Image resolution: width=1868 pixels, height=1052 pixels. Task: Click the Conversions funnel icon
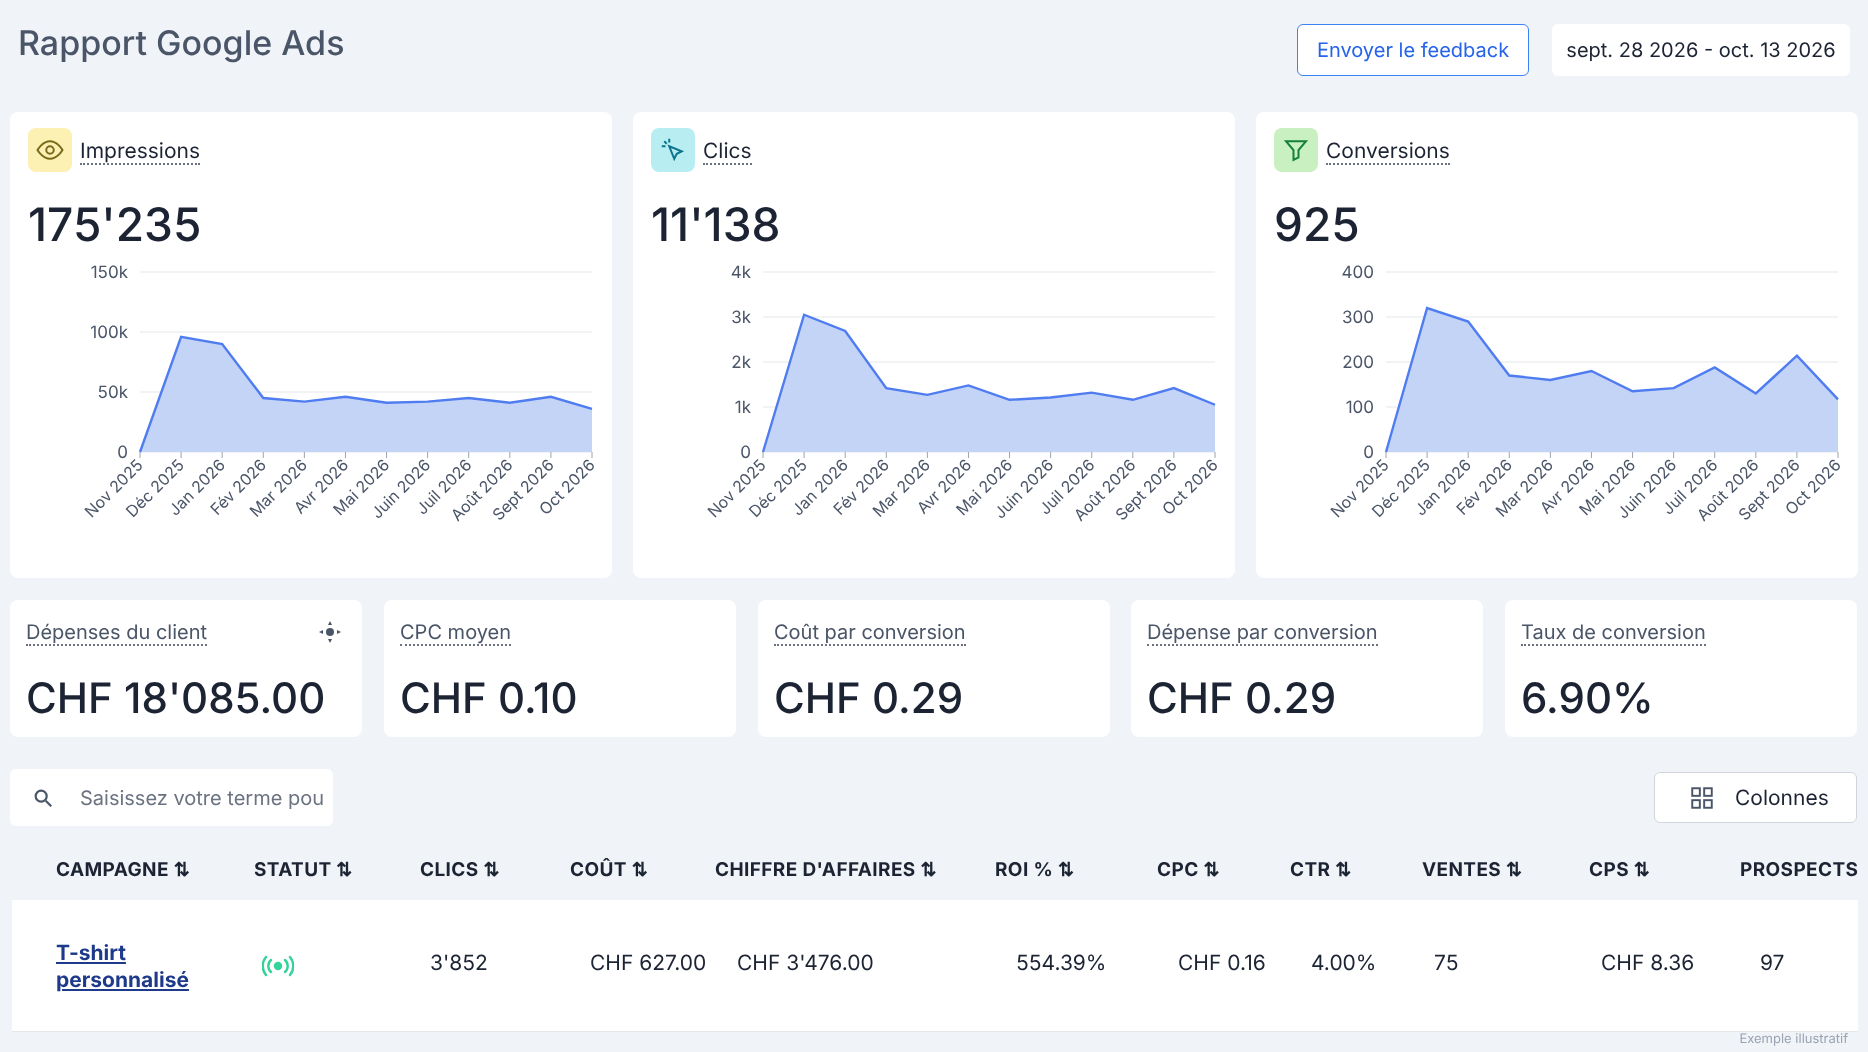coord(1296,150)
